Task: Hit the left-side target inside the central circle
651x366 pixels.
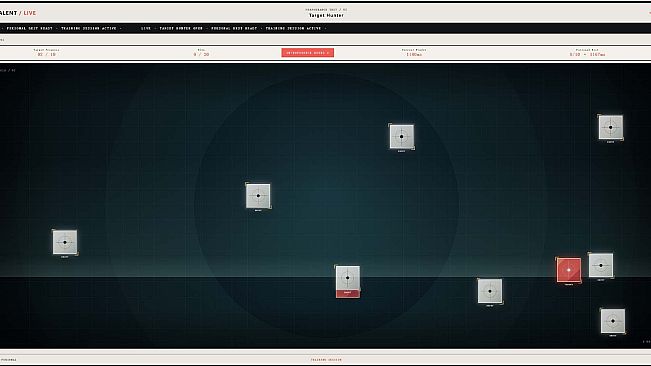Action: [x=258, y=196]
